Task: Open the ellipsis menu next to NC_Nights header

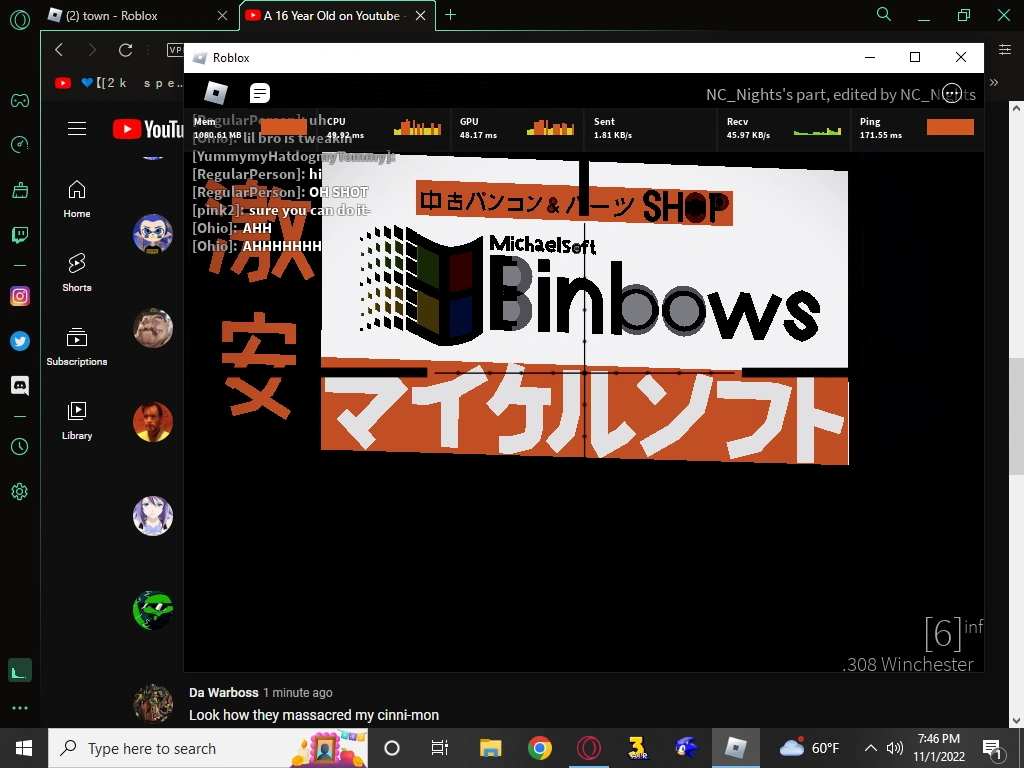Action: pos(951,92)
